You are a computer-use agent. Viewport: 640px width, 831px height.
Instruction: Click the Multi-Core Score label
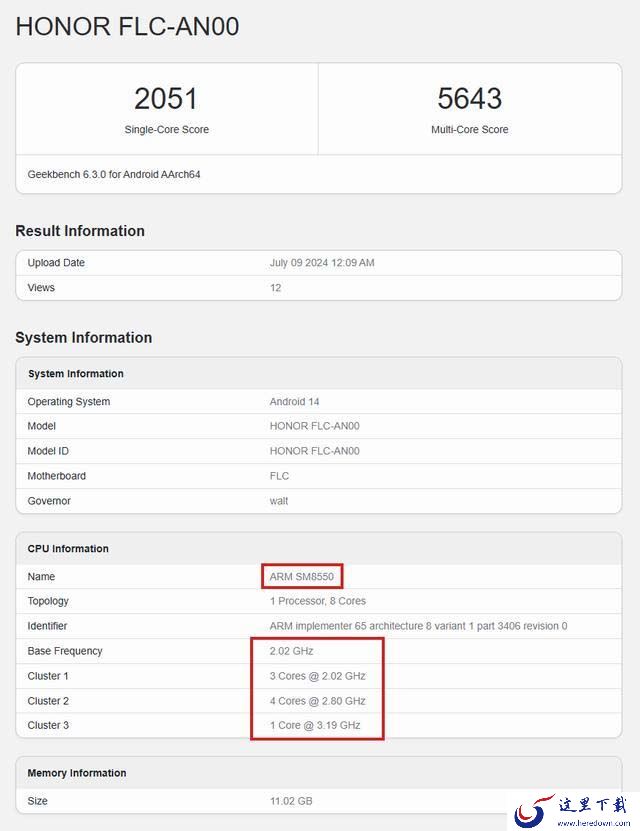[x=469, y=129]
